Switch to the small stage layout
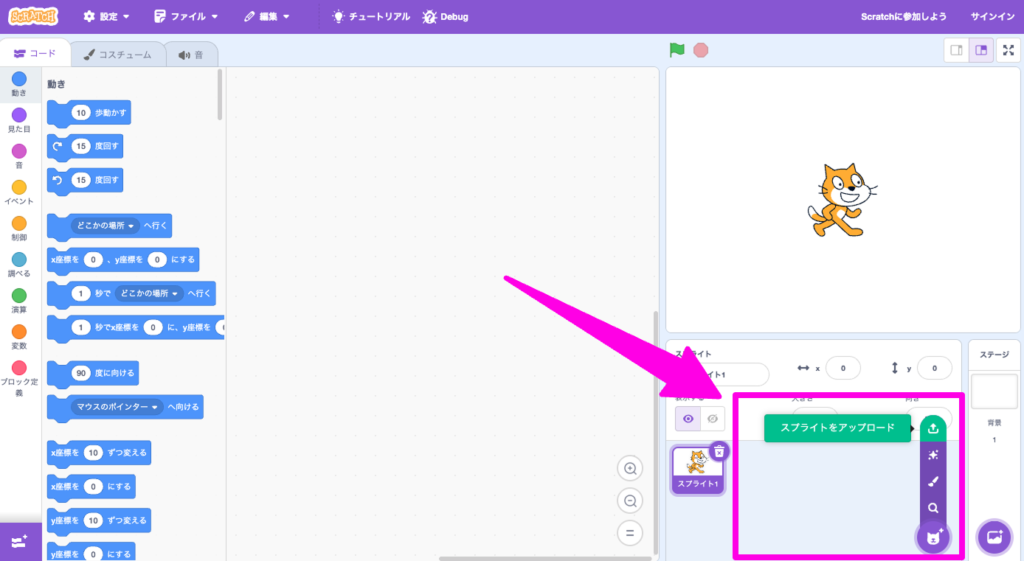The width and height of the screenshot is (1024, 561). pos(956,50)
